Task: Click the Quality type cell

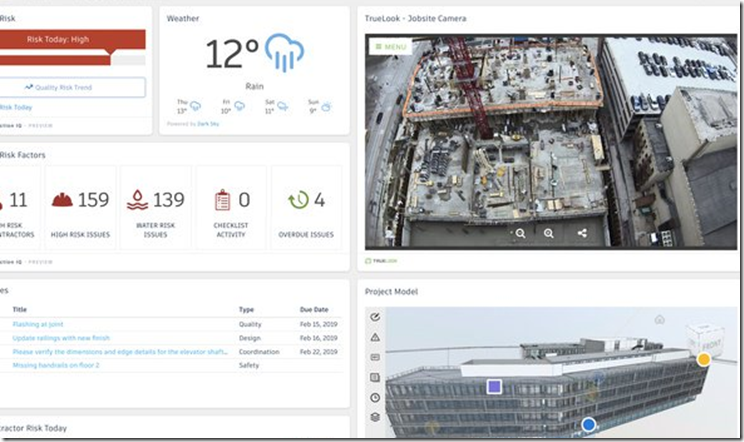Action: (x=250, y=324)
